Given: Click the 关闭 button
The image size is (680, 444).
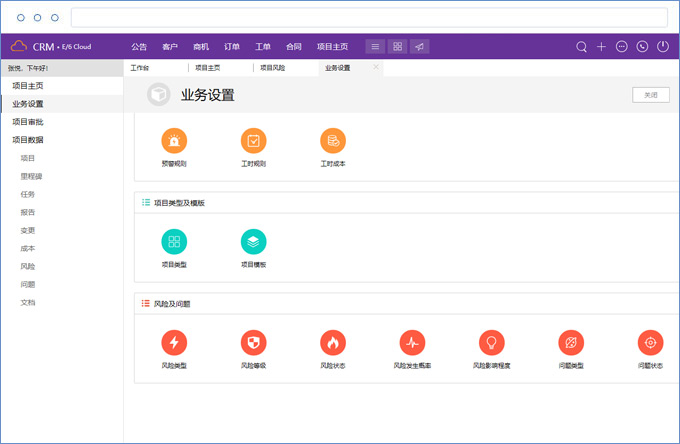Looking at the screenshot, I should pyautogui.click(x=650, y=94).
